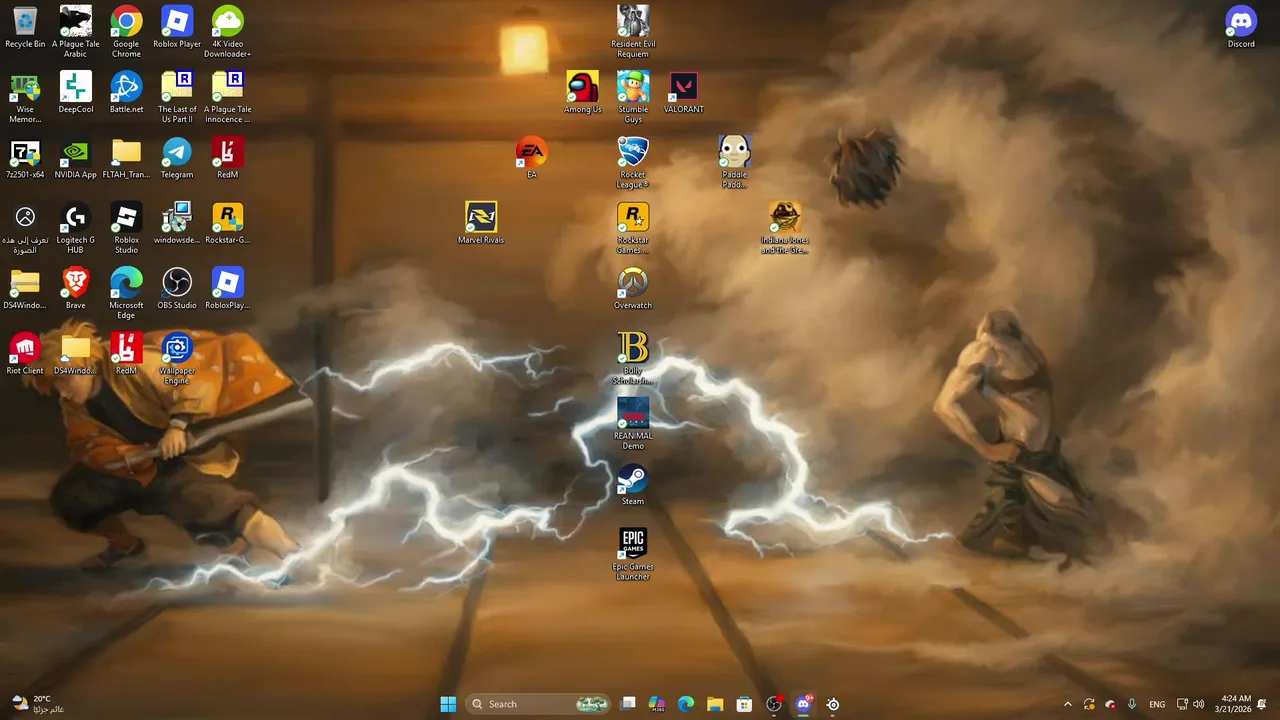Open Rockstar Games Launcher shortcut
Image resolution: width=1280 pixels, height=720 pixels.
tap(633, 228)
